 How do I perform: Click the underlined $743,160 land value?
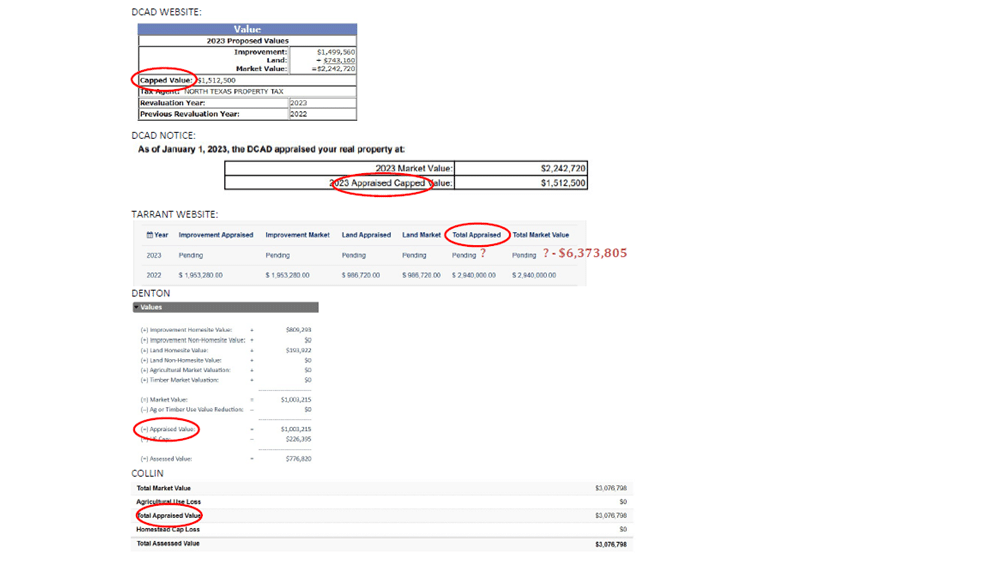click(339, 60)
